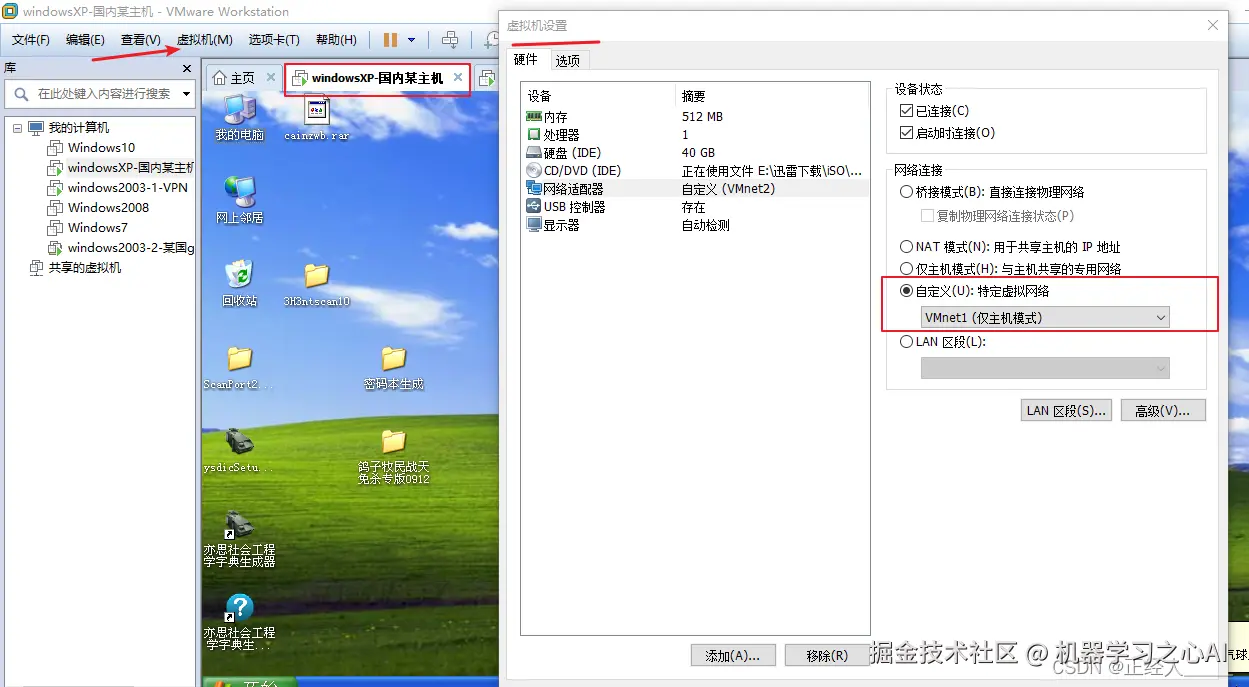Open the 文件(F) menu

(x=31, y=40)
